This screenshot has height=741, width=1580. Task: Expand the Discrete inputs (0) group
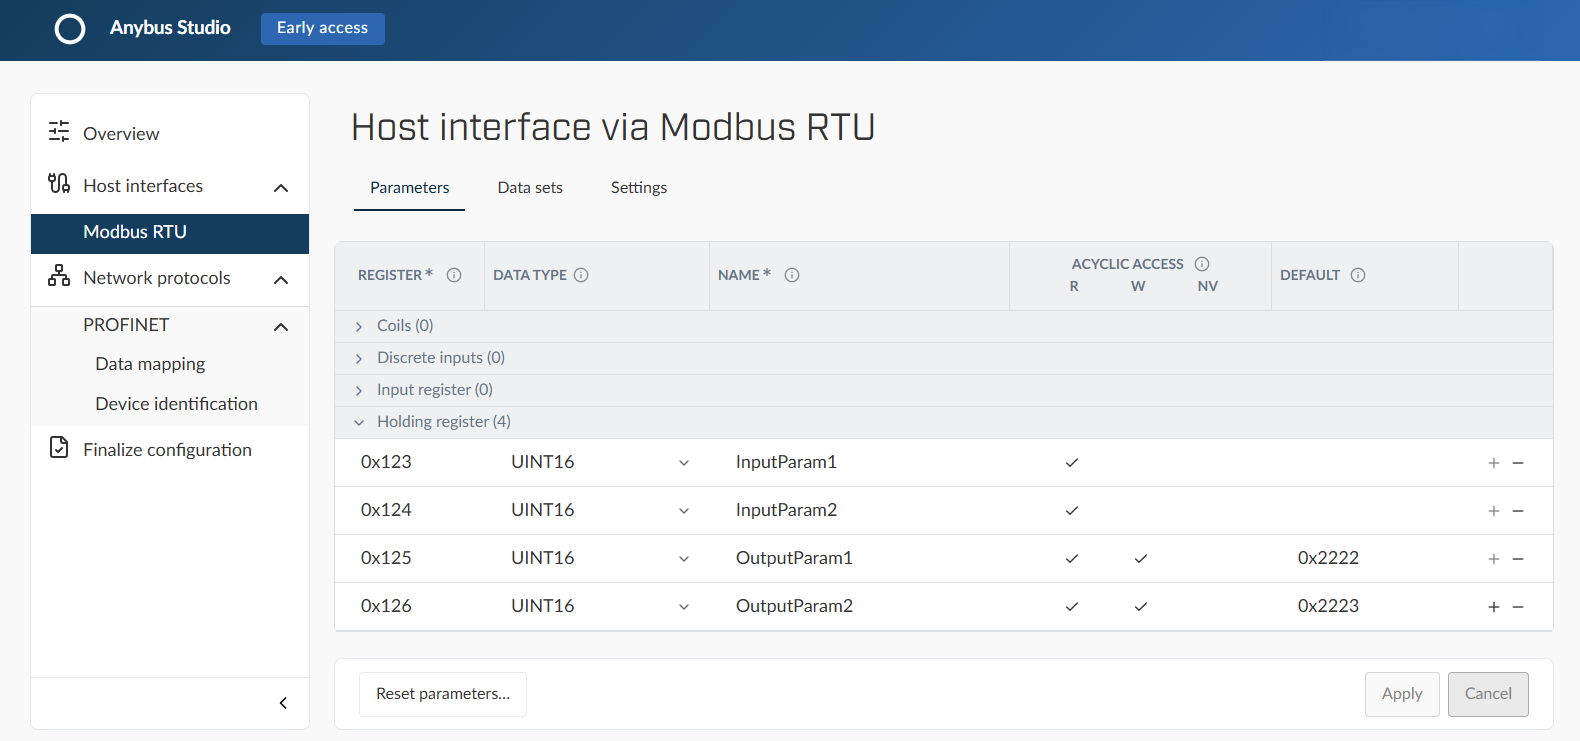(359, 359)
